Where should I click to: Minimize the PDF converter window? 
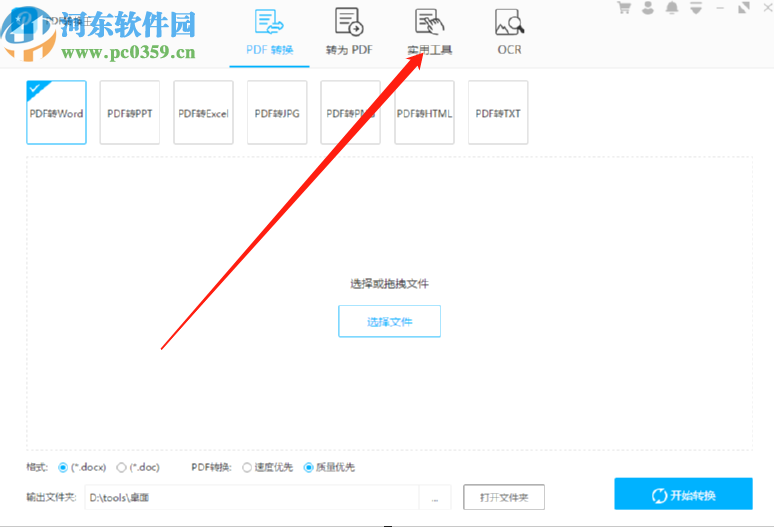click(x=720, y=8)
